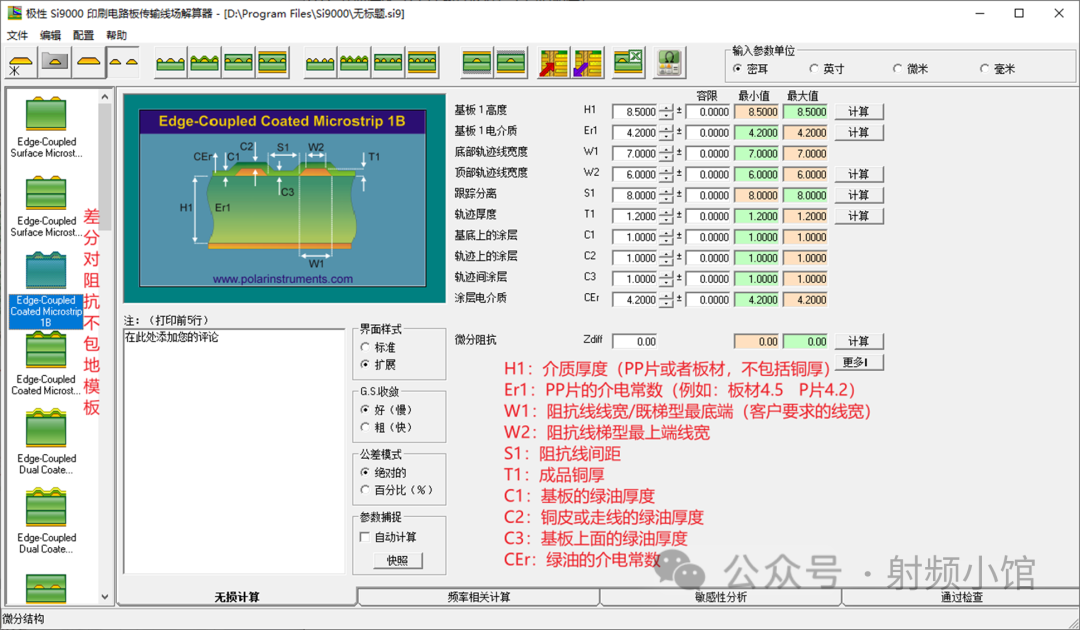
Task: Select 百分比（%） tolerance mode
Action: click(x=365, y=490)
